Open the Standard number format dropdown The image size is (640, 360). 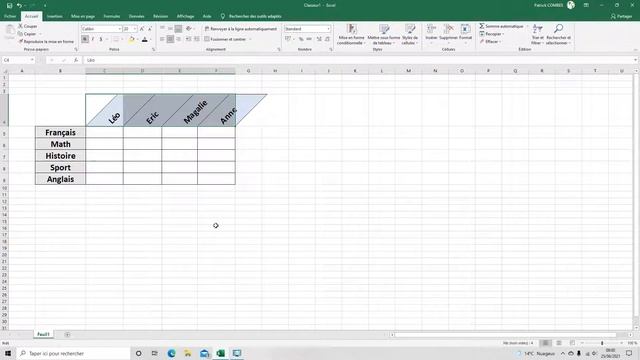pyautogui.click(x=328, y=29)
